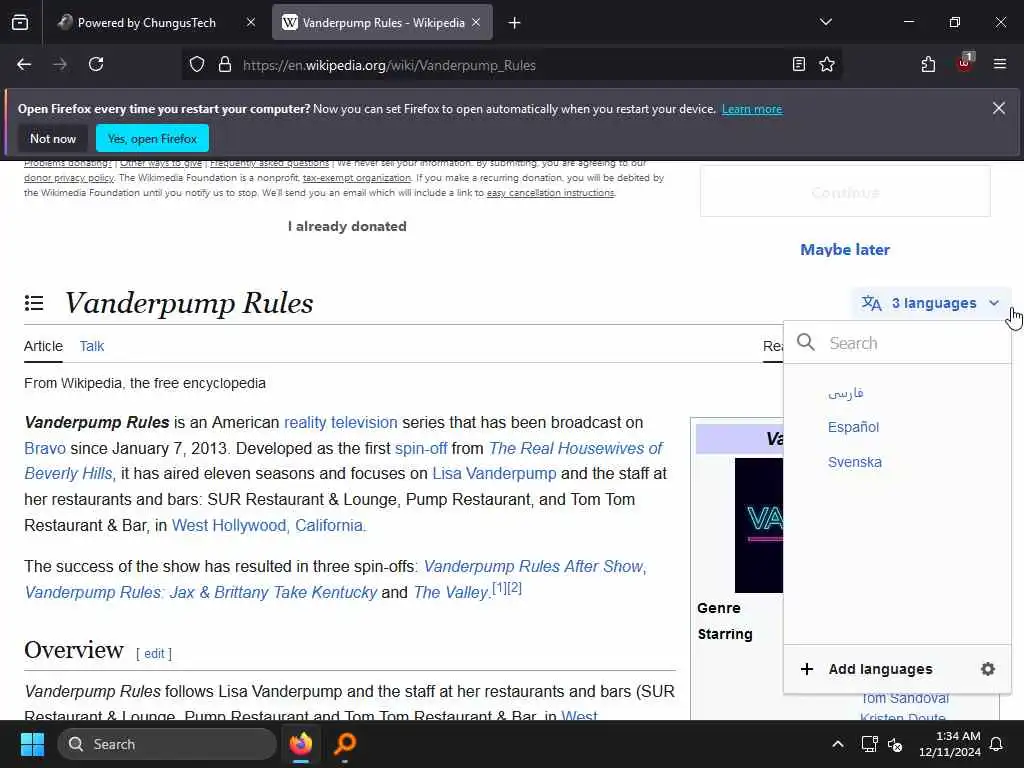
Task: Open the easy cancellation instructions link
Action: [551, 193]
